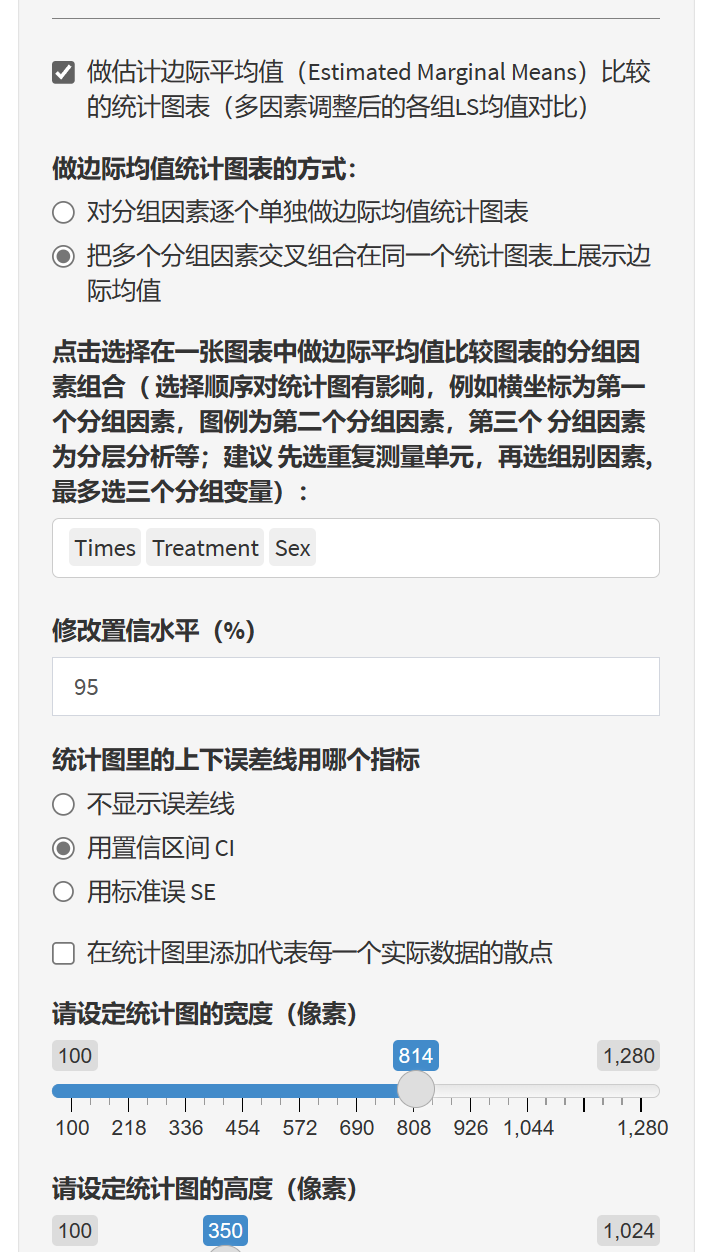The height and width of the screenshot is (1252, 715).
Task: Click the 218 tick label on width slider
Action: click(129, 1128)
